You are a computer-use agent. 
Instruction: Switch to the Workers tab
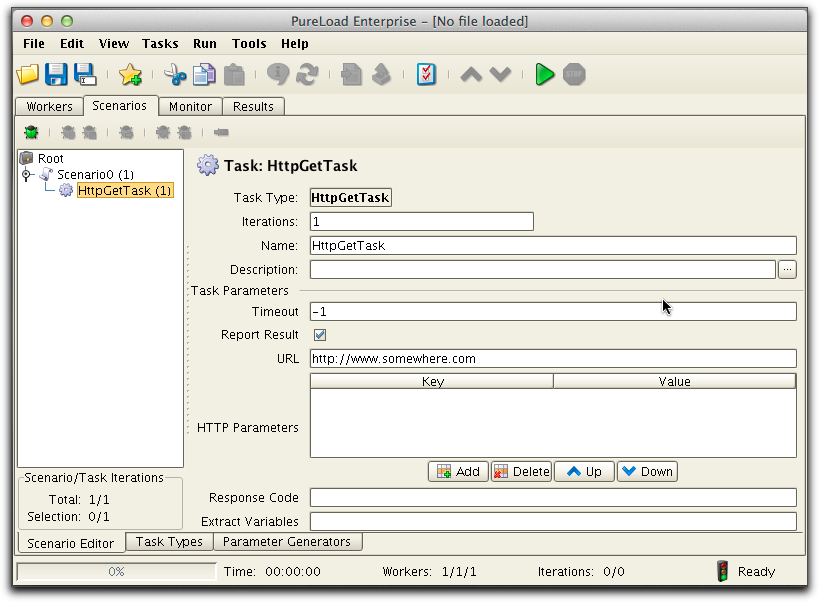pos(50,107)
